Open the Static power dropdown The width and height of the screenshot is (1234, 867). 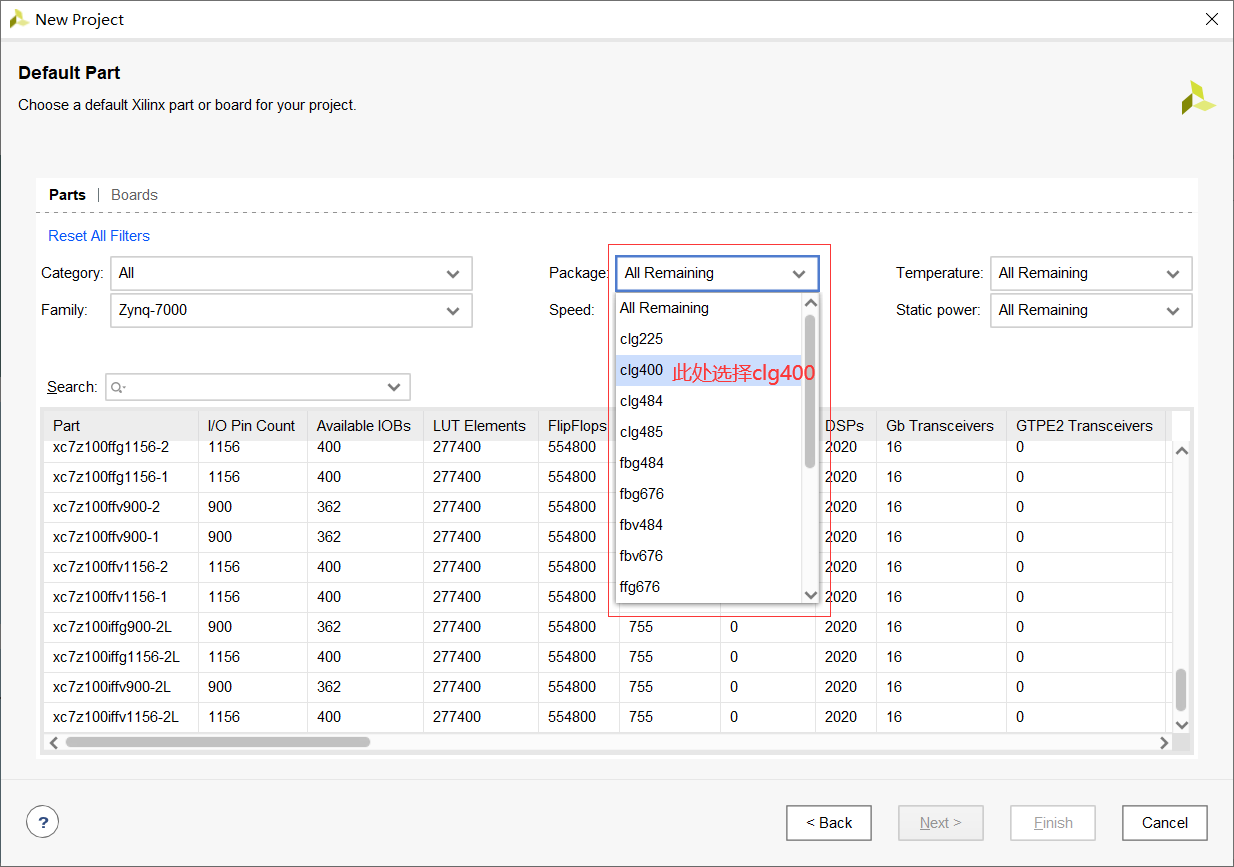click(x=1091, y=310)
